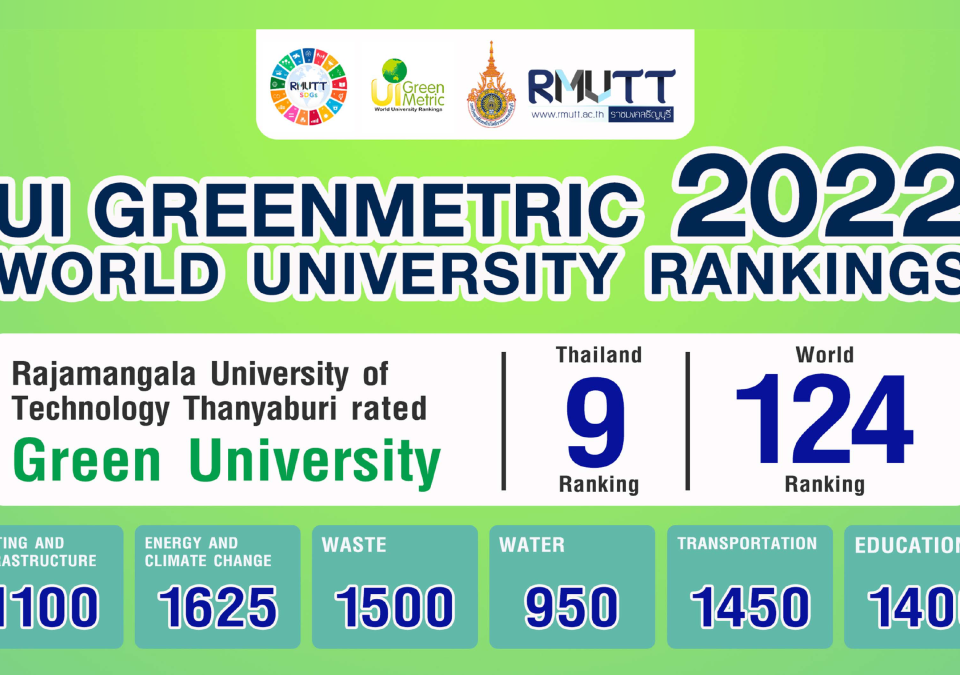Click the Thai text label beside the web address

coord(641,115)
